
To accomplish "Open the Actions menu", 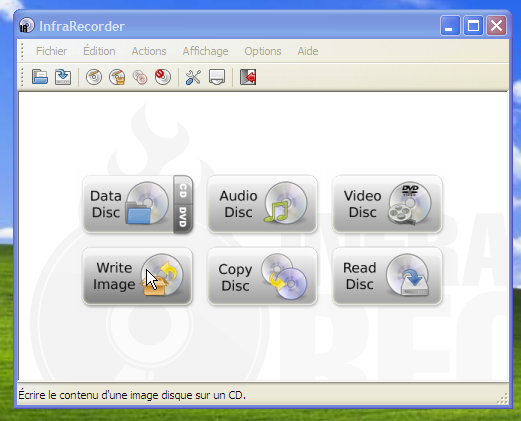I will pos(149,51).
